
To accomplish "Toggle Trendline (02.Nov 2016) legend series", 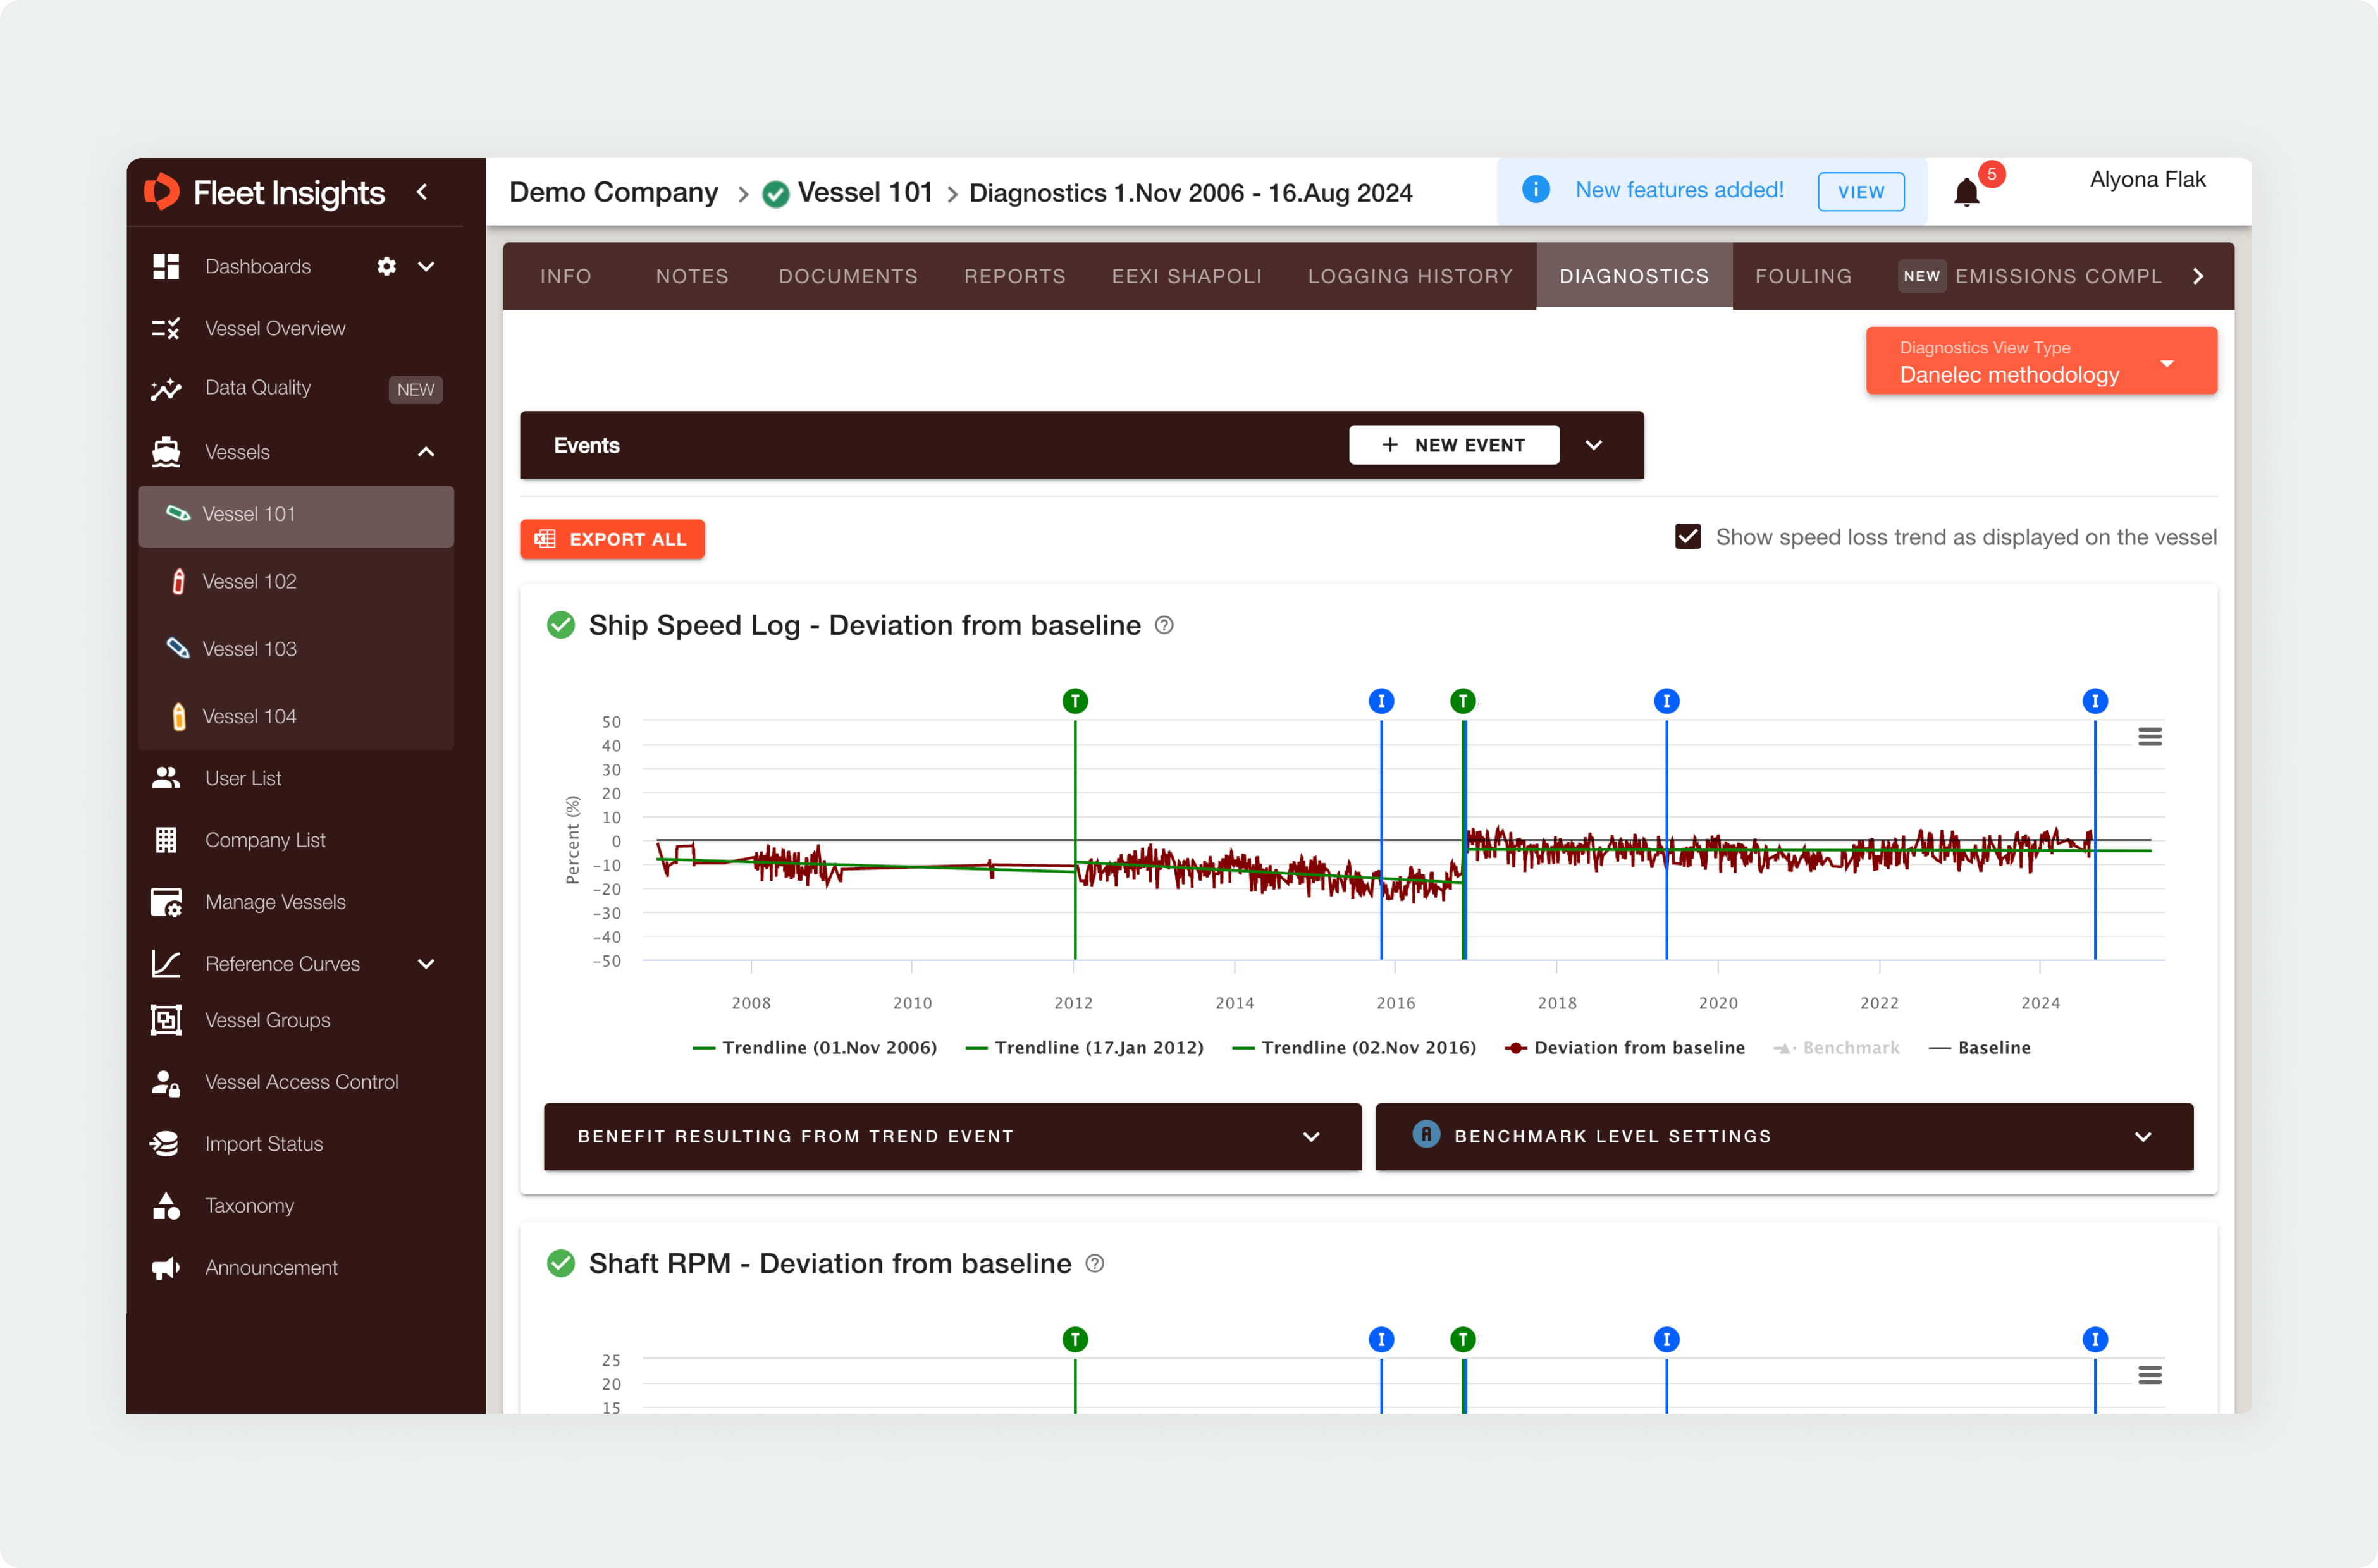I will click(1354, 1047).
